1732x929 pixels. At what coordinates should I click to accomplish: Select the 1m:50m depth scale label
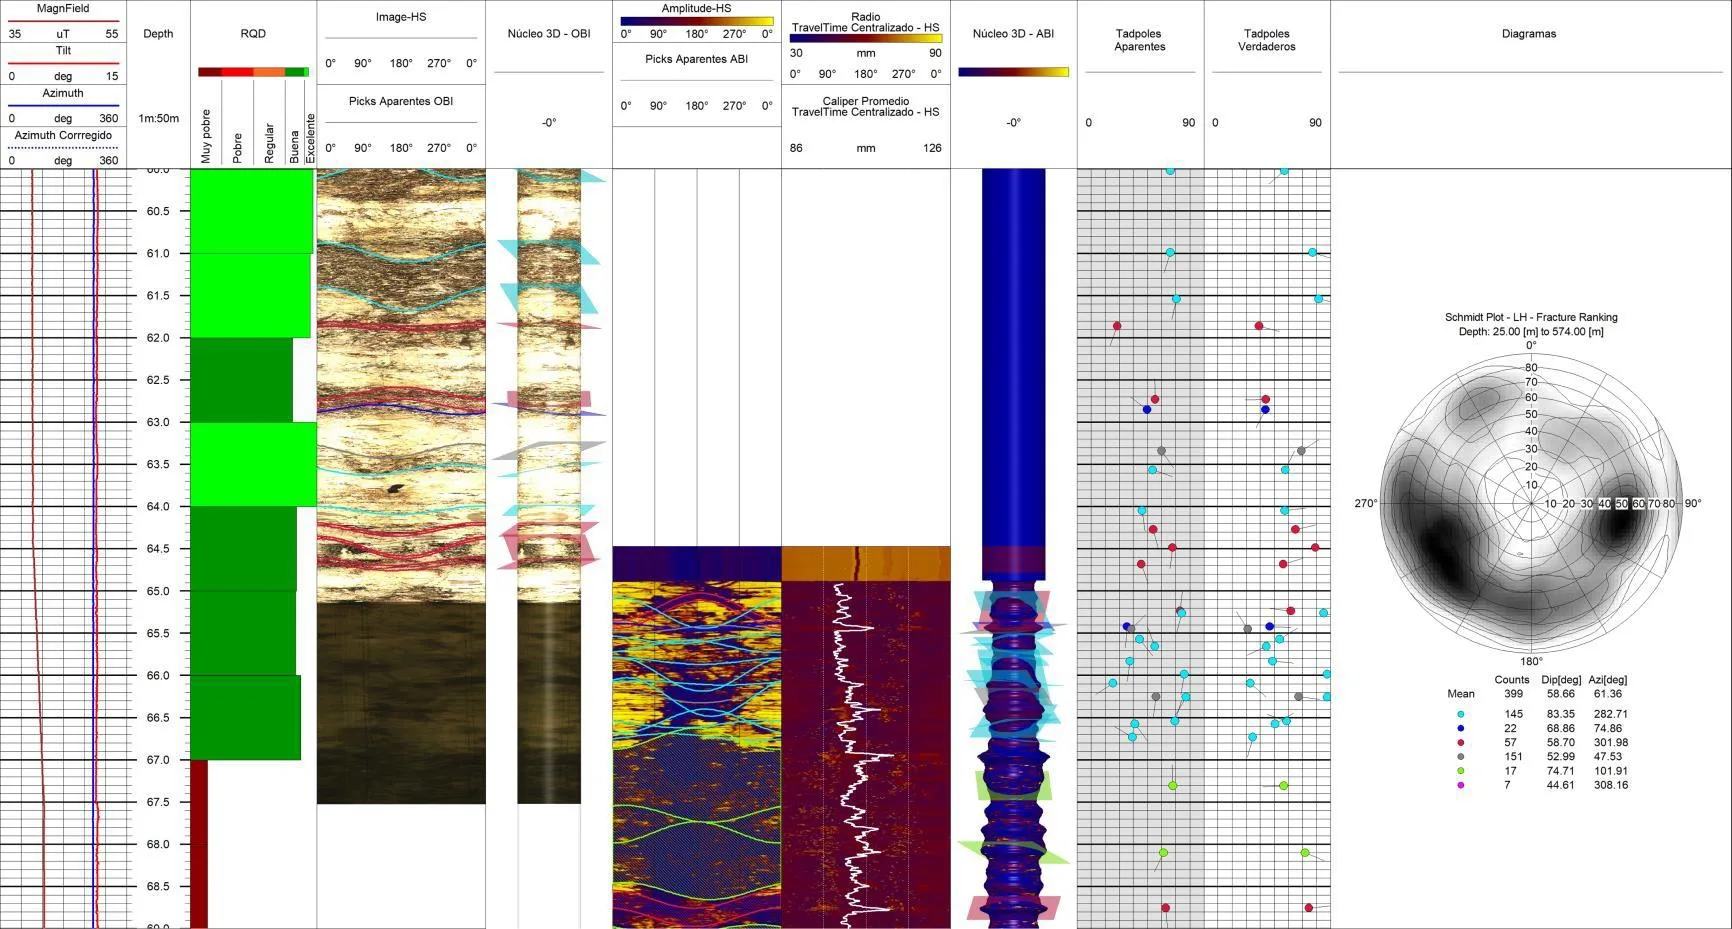158,118
